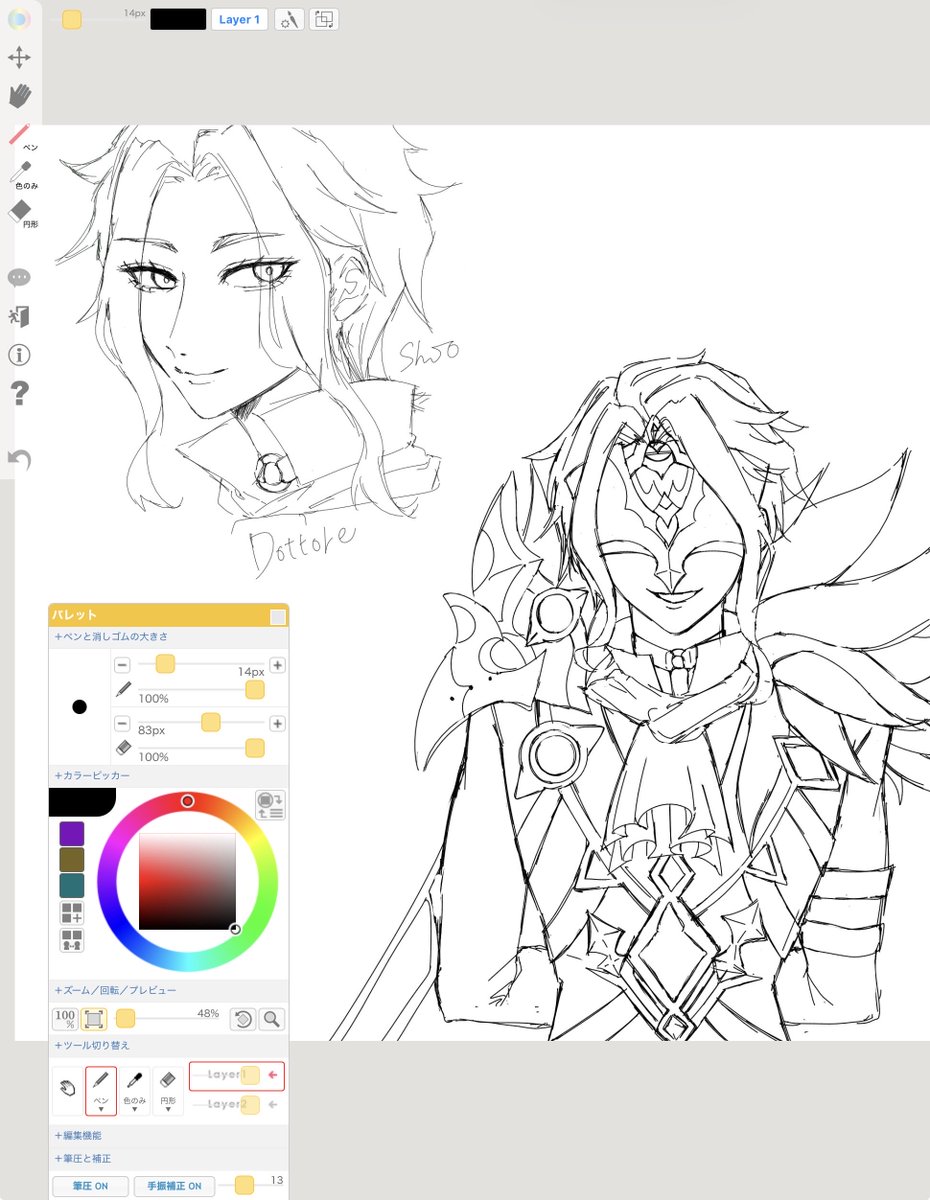Reset the canvas rotation
Screen dimensions: 930x1200
tap(243, 1019)
